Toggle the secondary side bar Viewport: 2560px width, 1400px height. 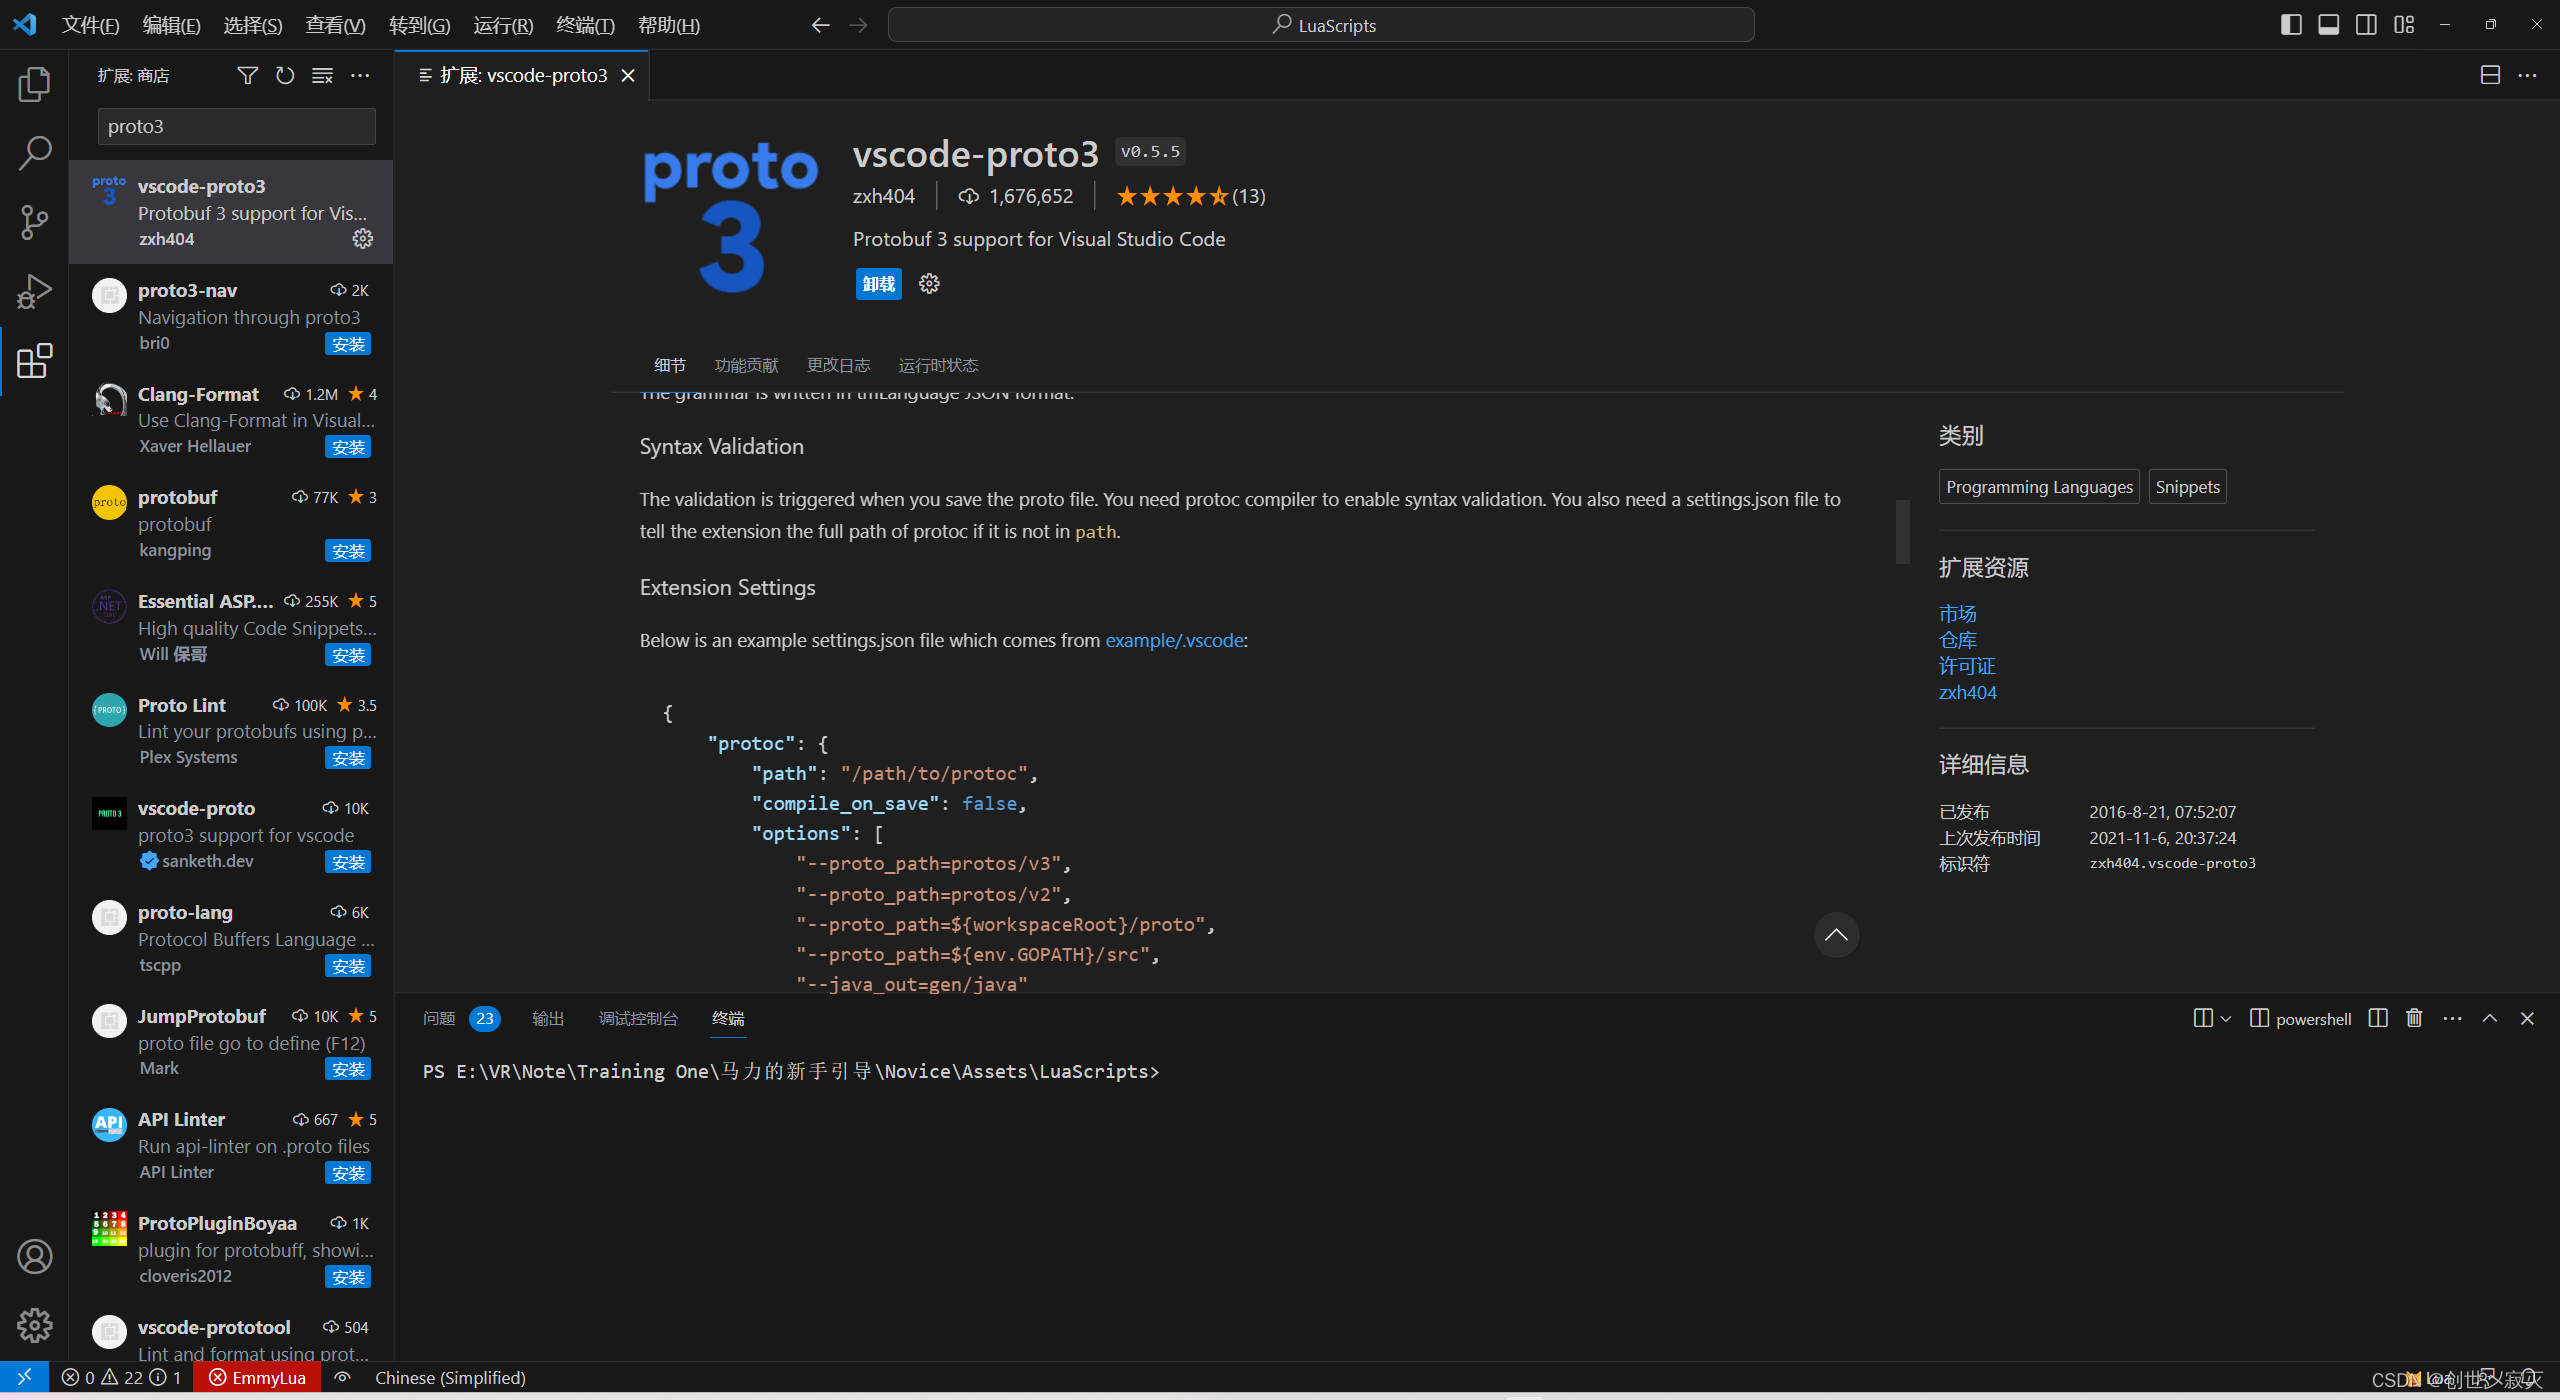coord(2367,25)
